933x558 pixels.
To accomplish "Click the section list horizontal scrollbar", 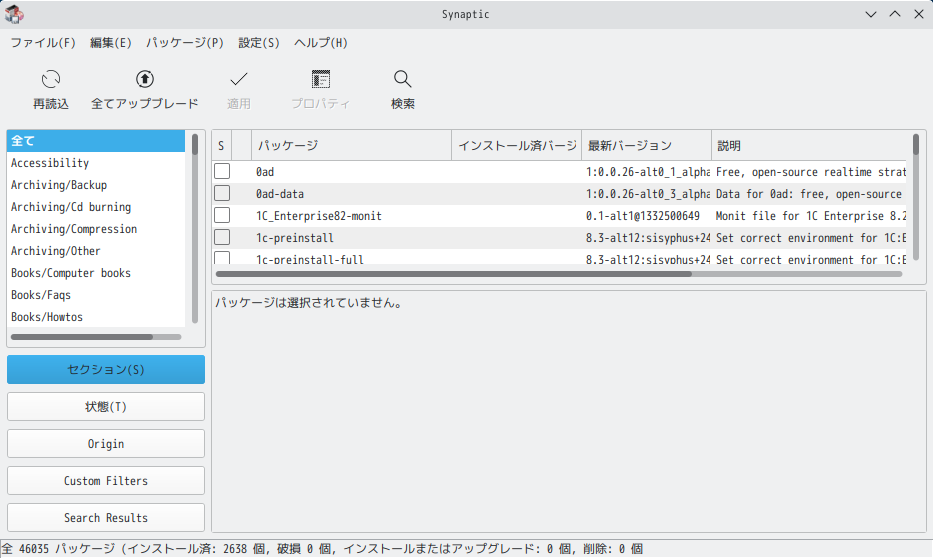I will (96, 337).
